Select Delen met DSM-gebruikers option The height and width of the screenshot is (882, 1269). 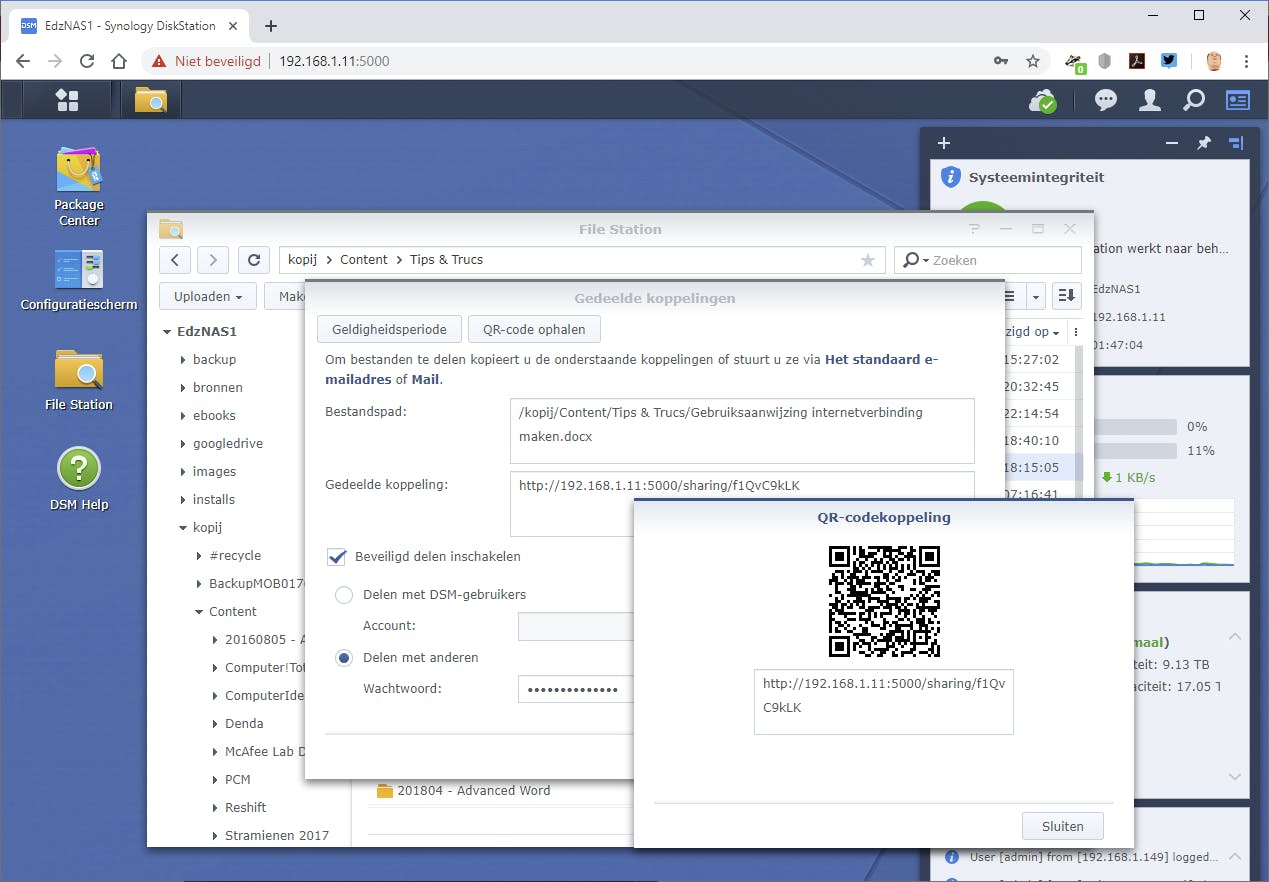(344, 595)
